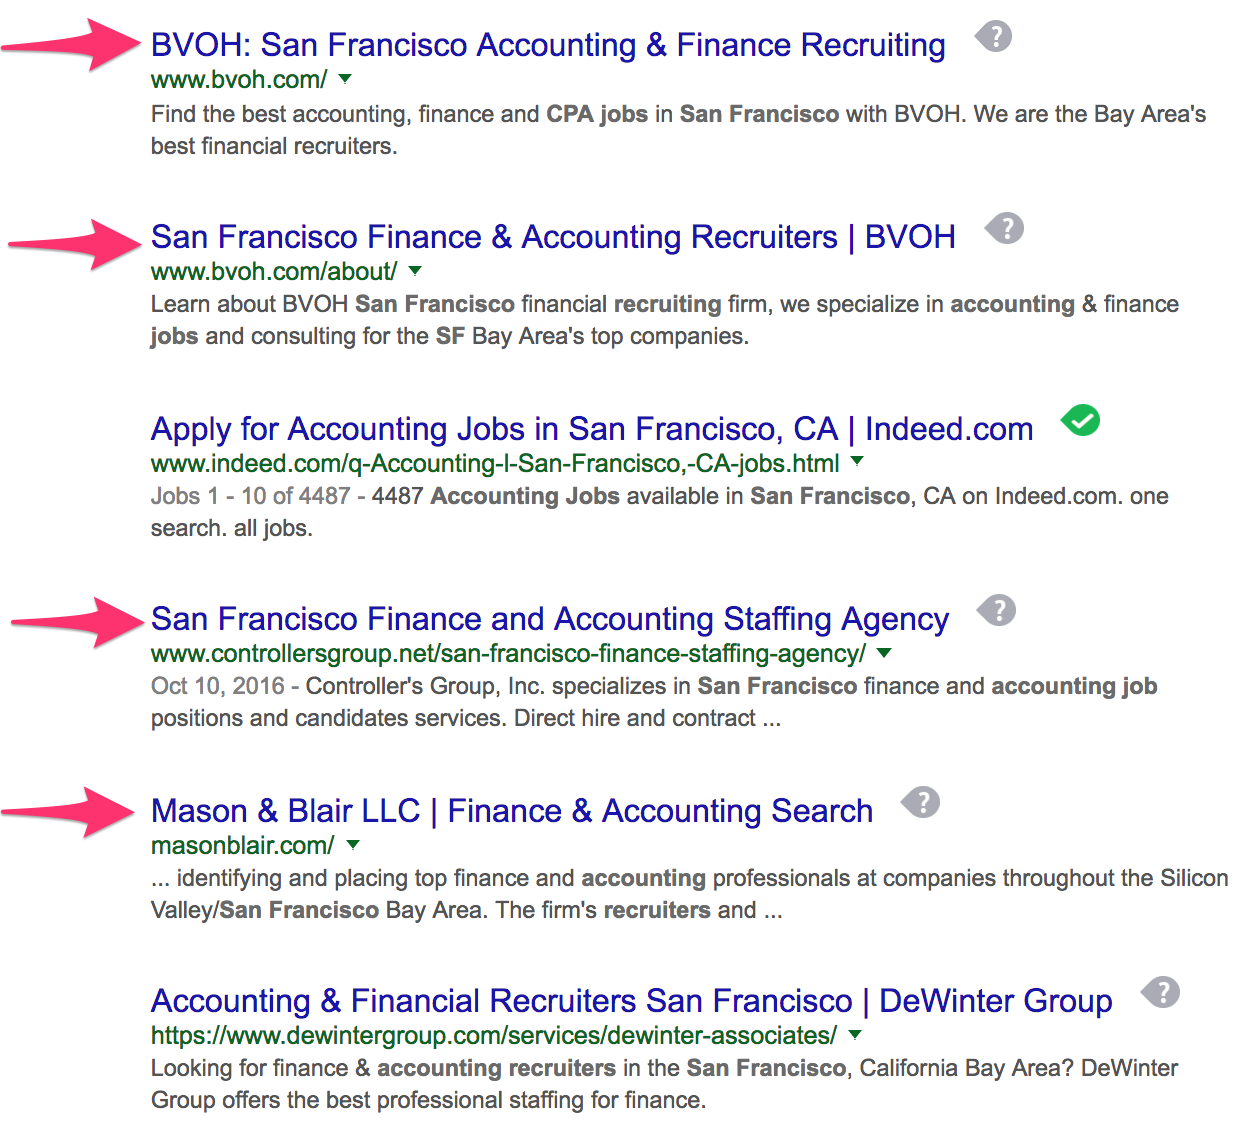Open Apply for Accounting Jobs Indeed.com result
1248x1142 pixels.
(x=592, y=429)
